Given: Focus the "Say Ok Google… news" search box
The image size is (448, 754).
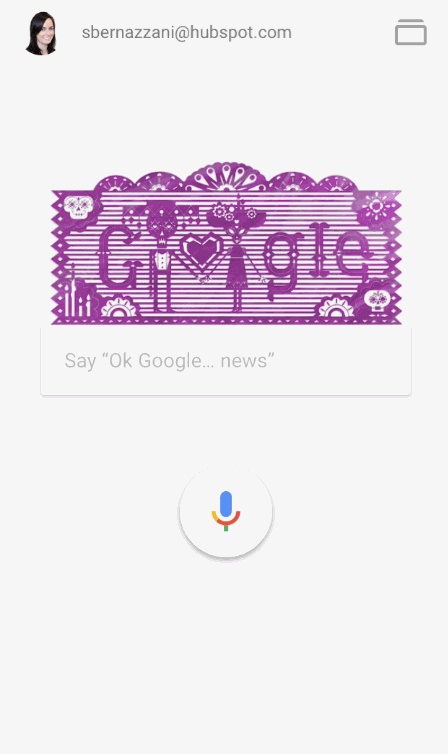Looking at the screenshot, I should click(226, 362).
